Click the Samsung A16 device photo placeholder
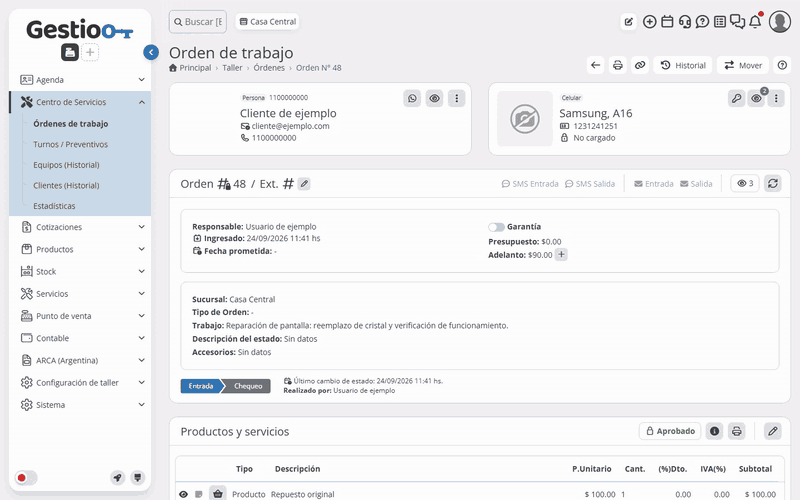The image size is (800, 500). (x=525, y=119)
